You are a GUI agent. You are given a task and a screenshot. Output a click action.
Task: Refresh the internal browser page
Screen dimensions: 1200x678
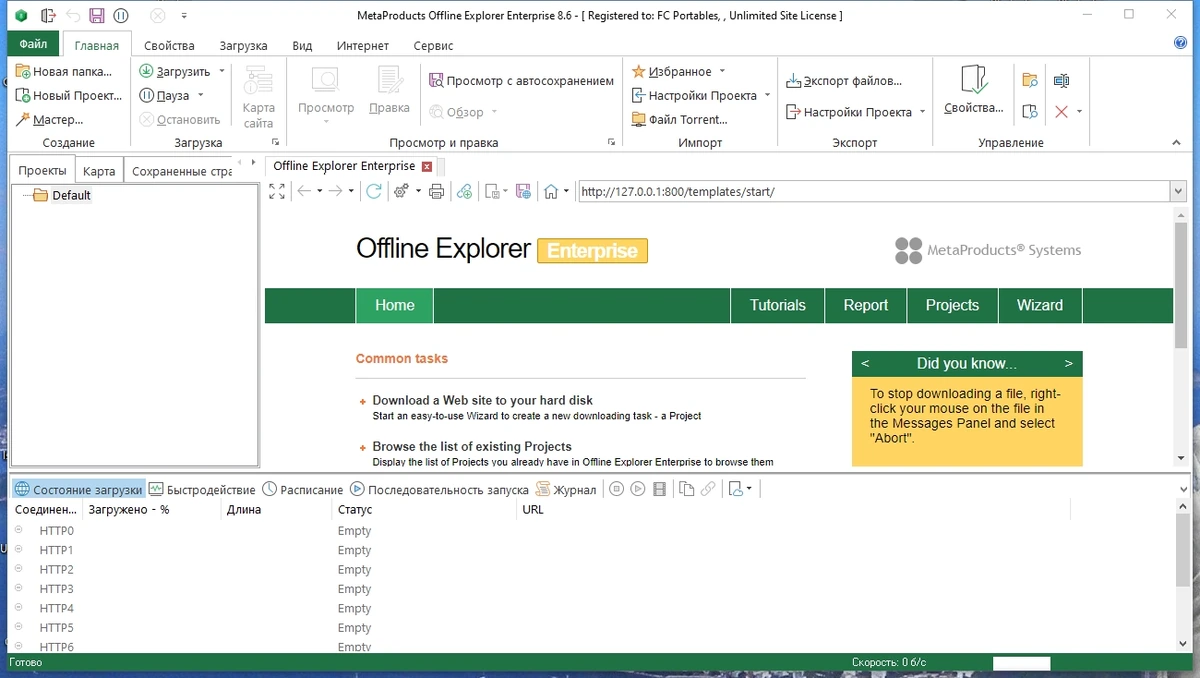(373, 191)
